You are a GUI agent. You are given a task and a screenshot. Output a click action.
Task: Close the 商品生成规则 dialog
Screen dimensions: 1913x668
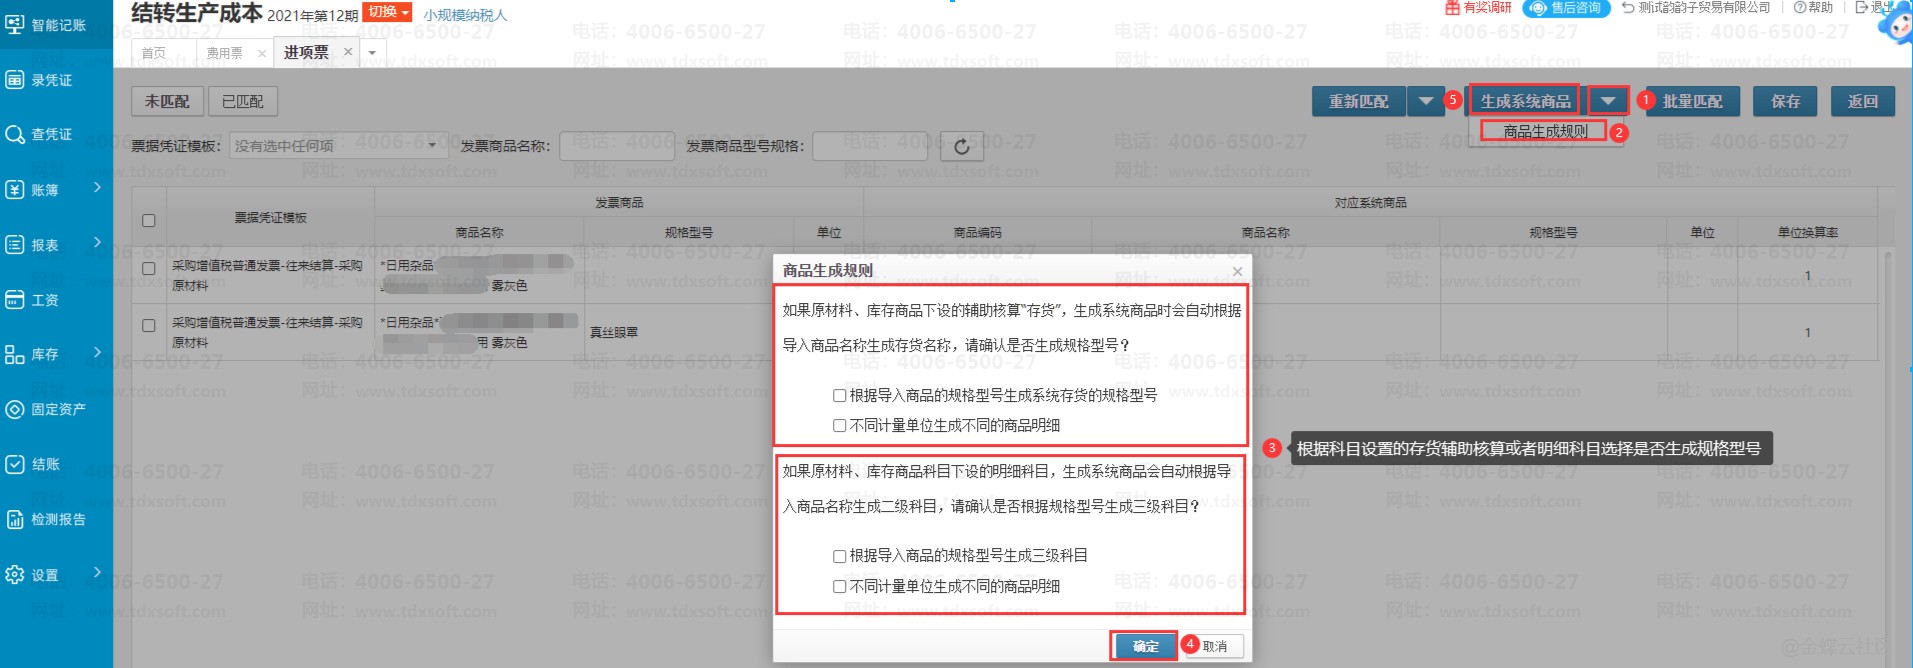(1237, 271)
